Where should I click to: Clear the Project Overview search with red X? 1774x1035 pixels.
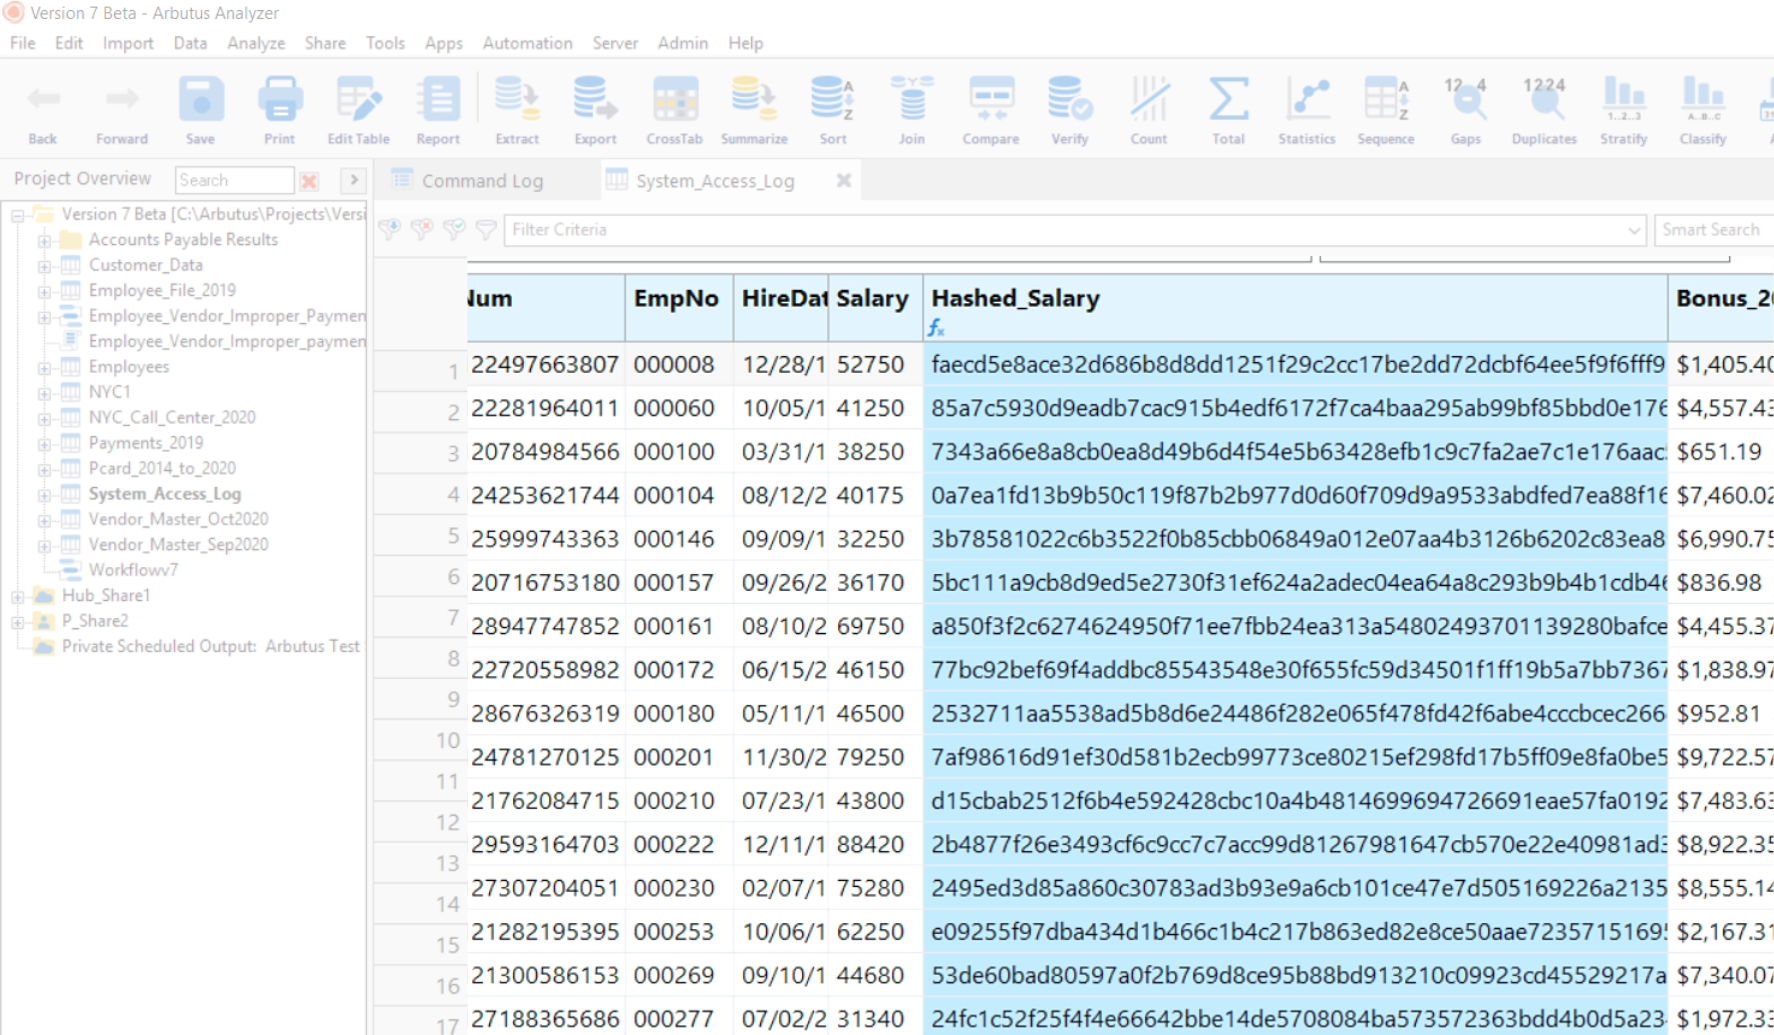(309, 181)
